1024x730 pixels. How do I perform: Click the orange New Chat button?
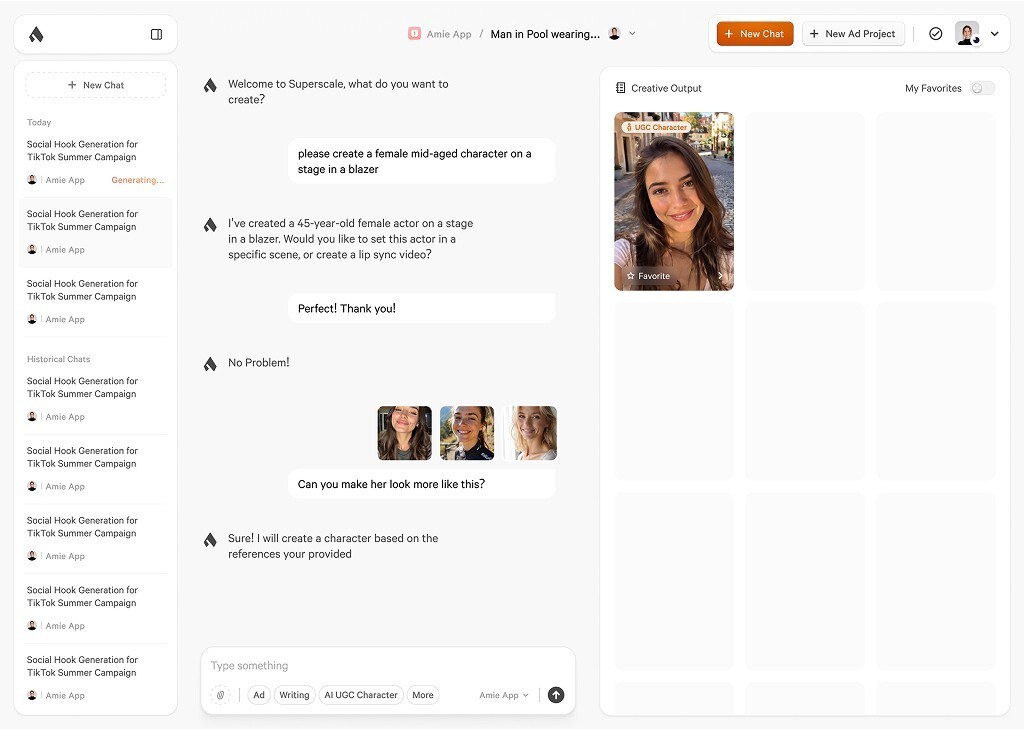coord(755,33)
